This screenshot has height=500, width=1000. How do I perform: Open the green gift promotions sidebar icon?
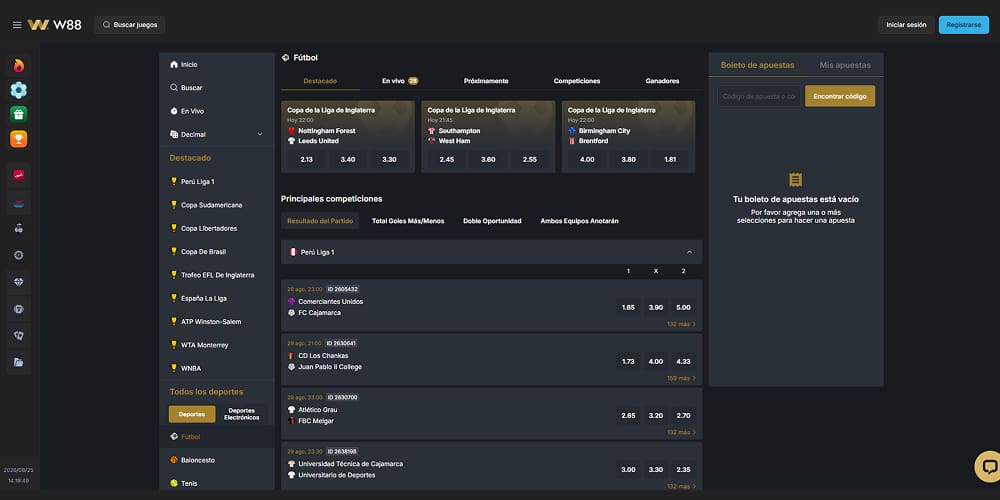(18, 114)
